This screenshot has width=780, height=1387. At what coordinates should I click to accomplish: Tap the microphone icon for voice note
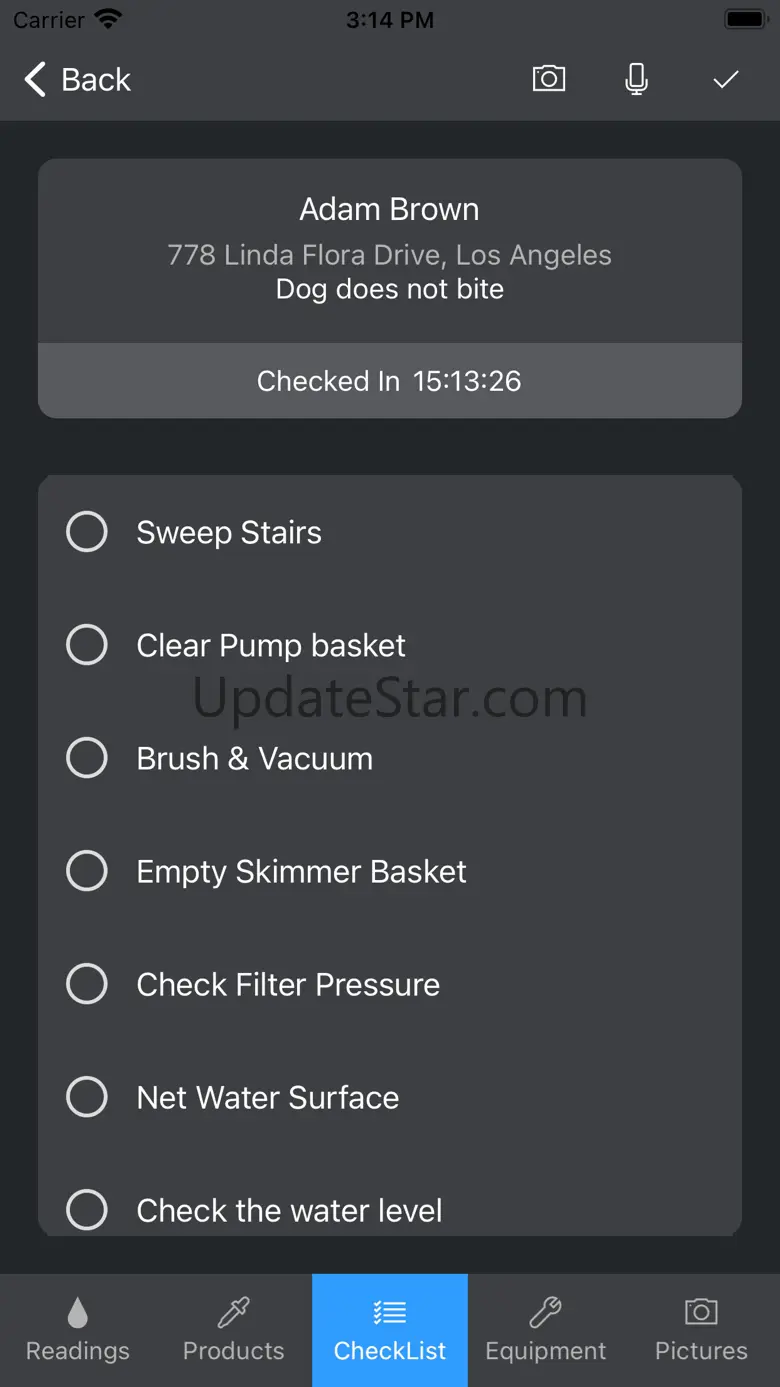click(x=636, y=79)
